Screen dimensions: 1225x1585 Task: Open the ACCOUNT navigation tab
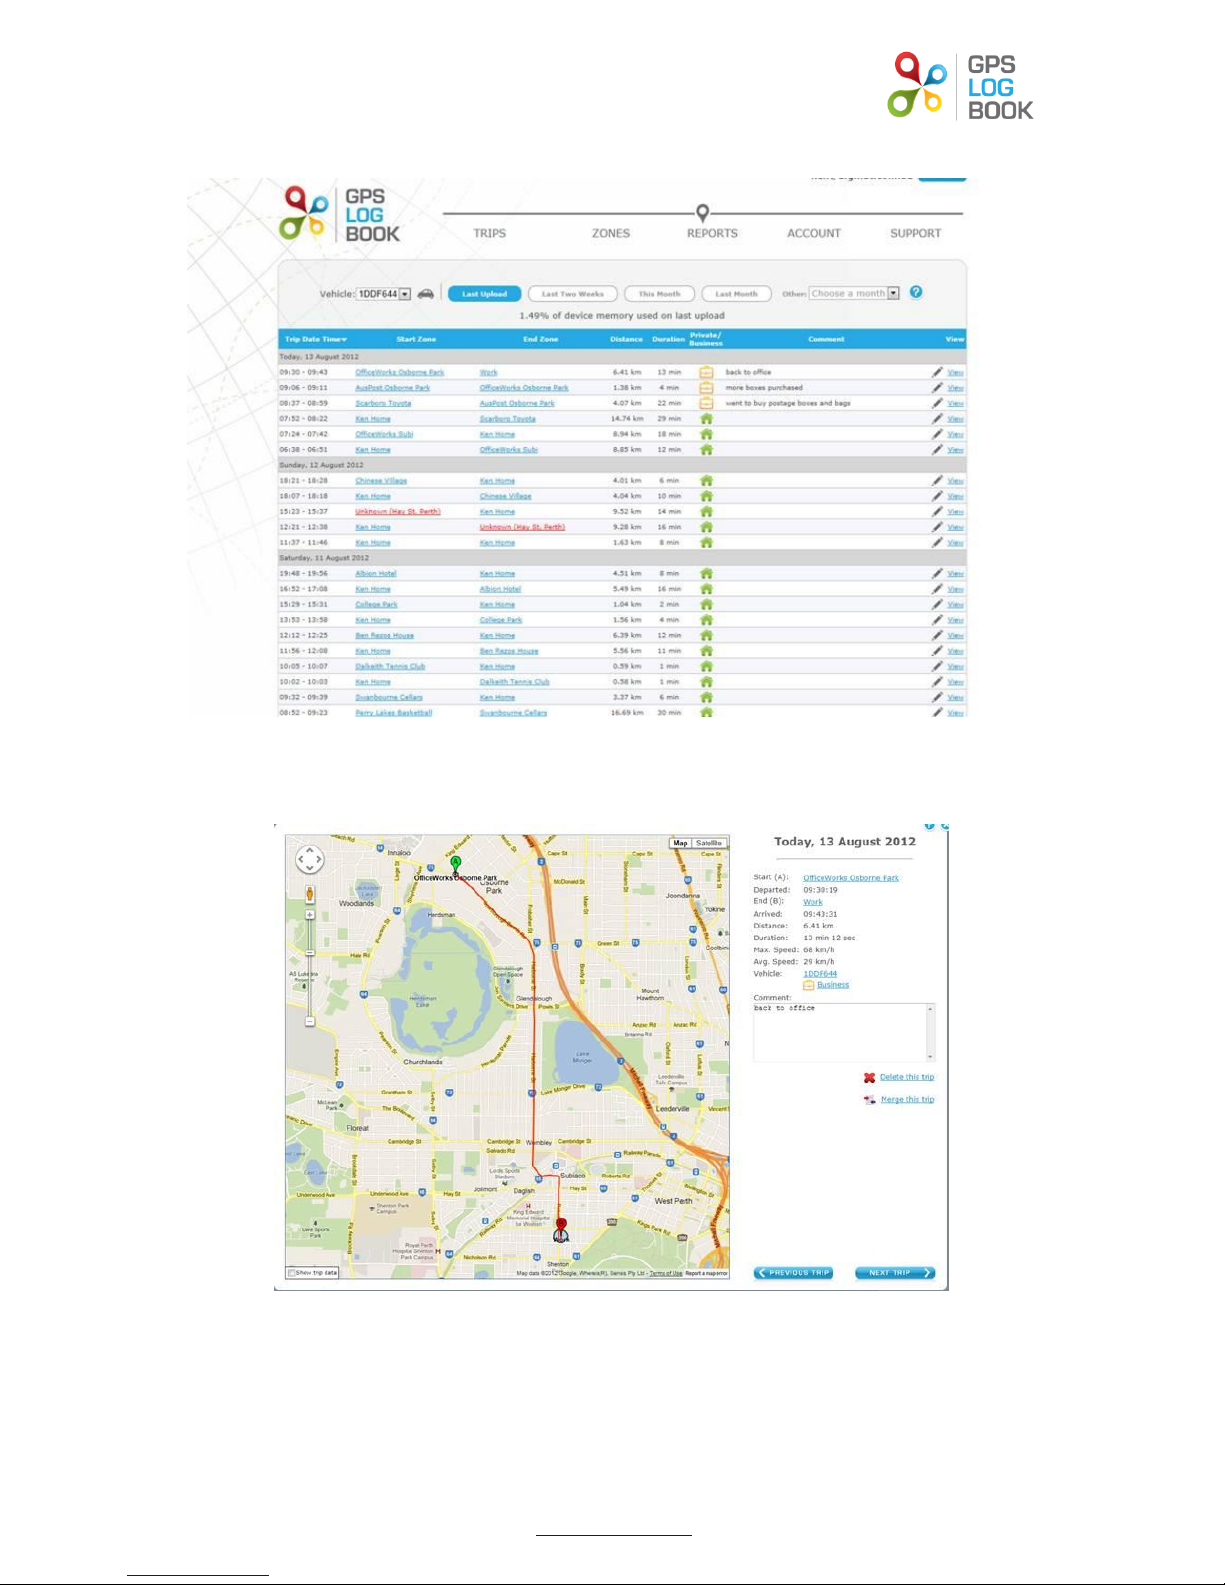pyautogui.click(x=814, y=233)
